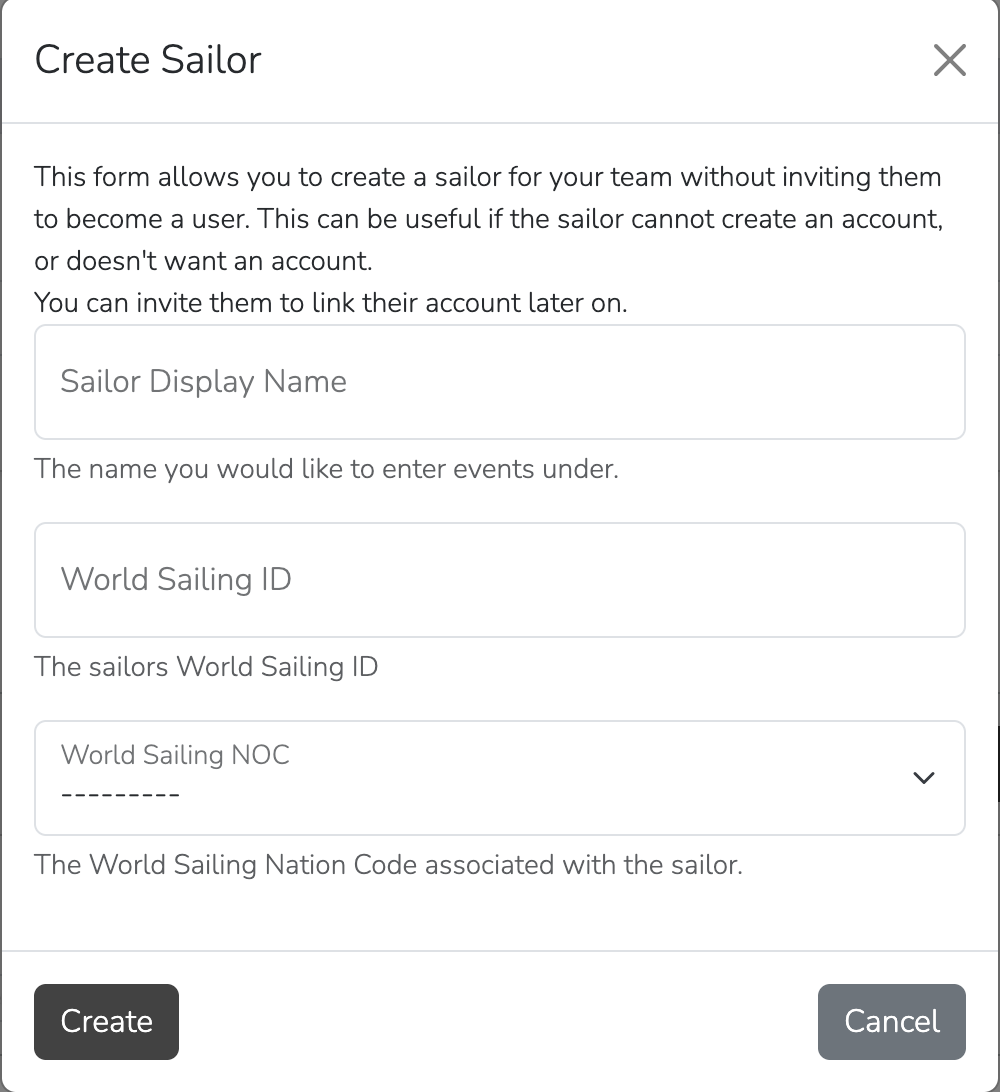Click the "This form allows you" description line
1000x1092 pixels.
coord(487,178)
